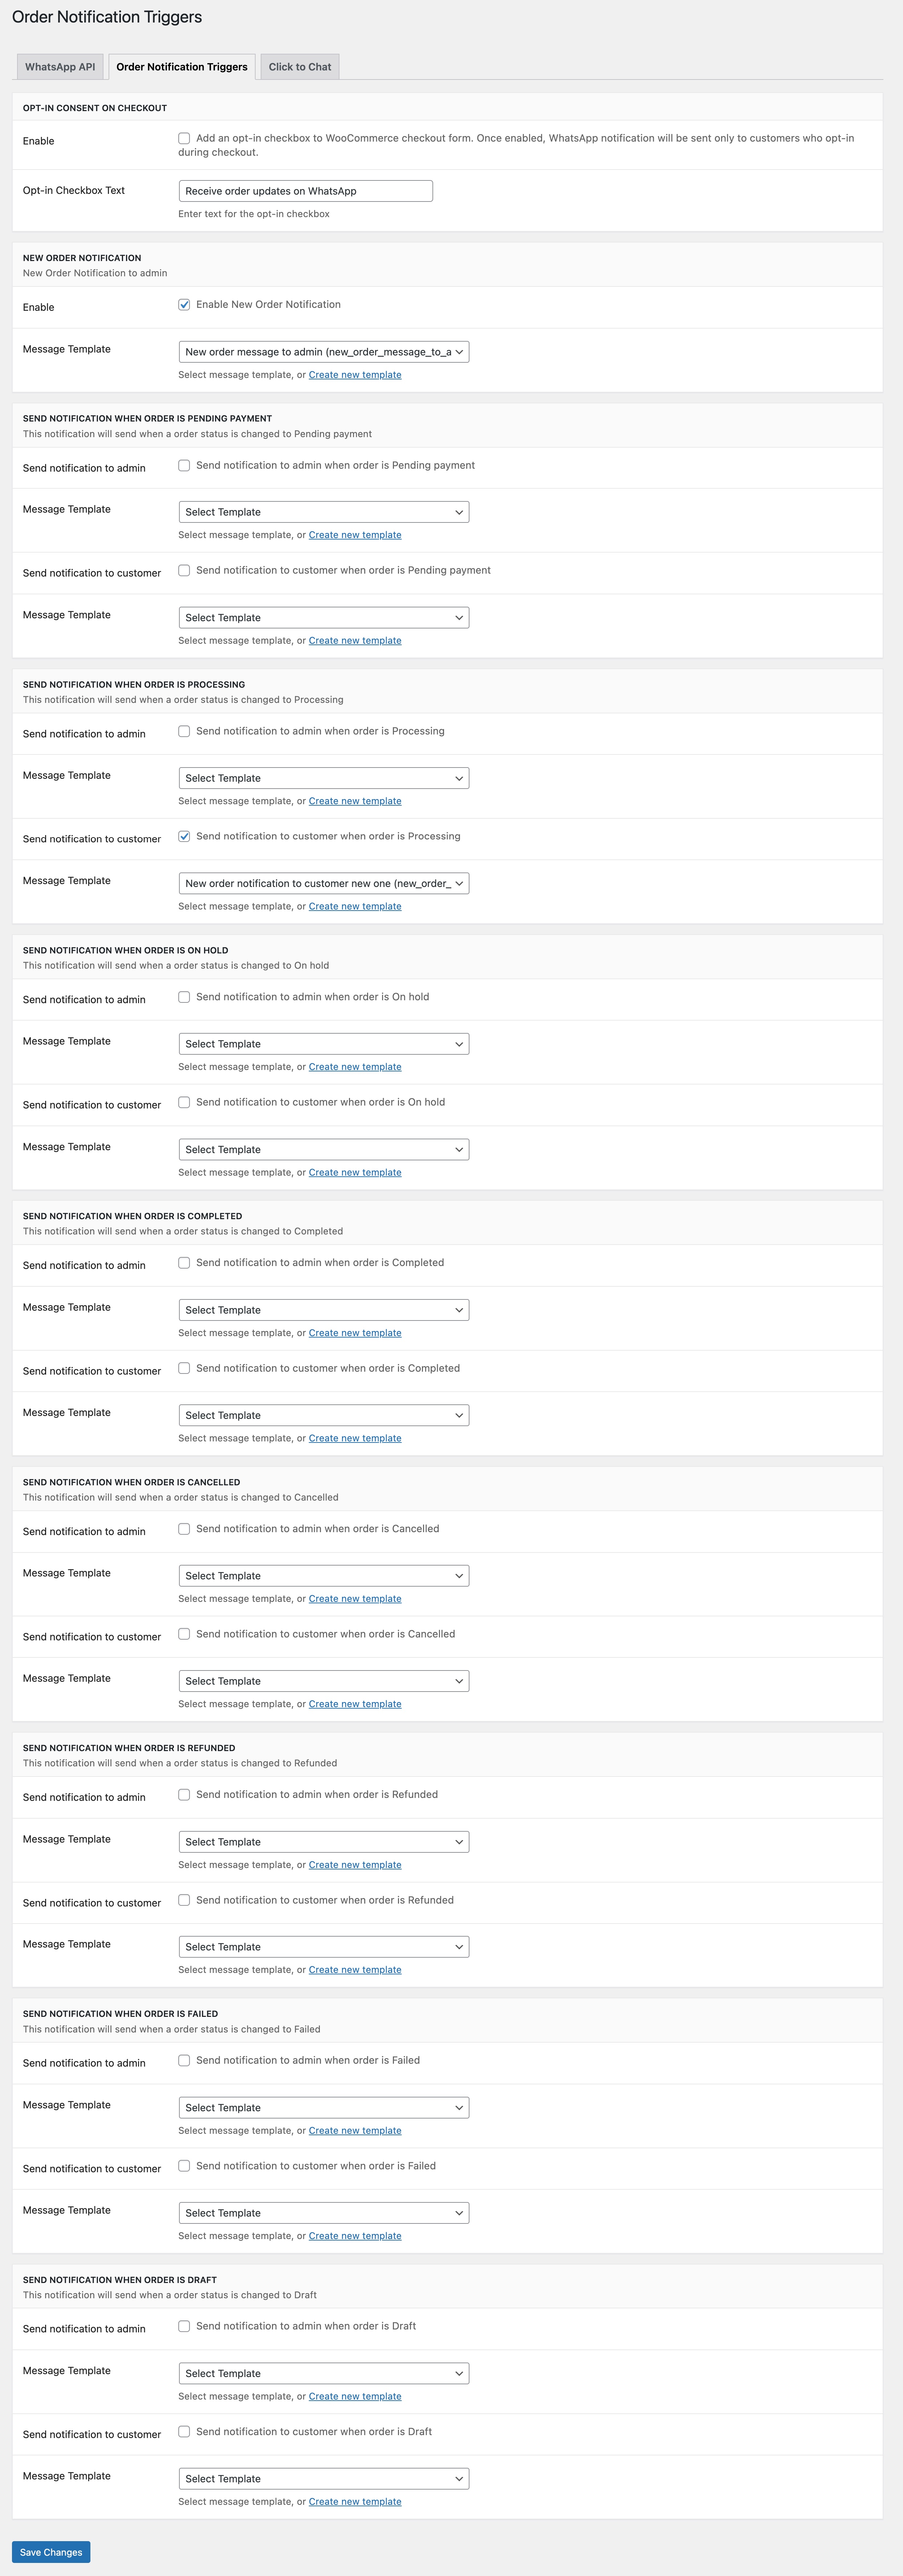Viewport: 903px width, 2576px height.
Task: Open the Click to Chat tab
Action: pyautogui.click(x=299, y=67)
